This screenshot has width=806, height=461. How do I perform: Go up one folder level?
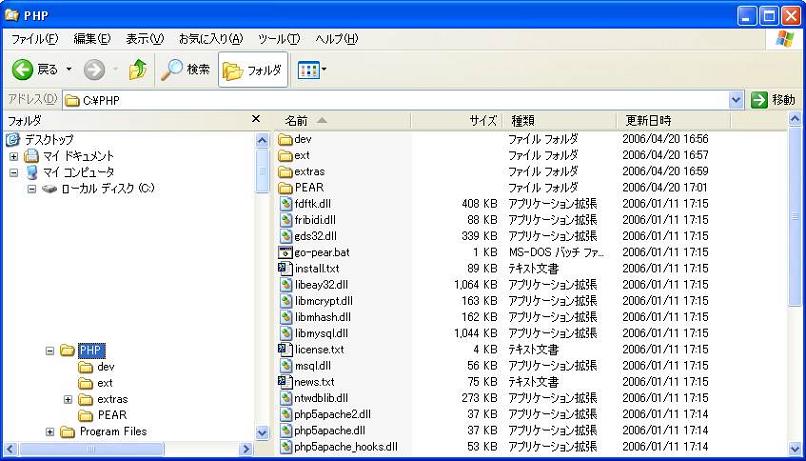138,69
